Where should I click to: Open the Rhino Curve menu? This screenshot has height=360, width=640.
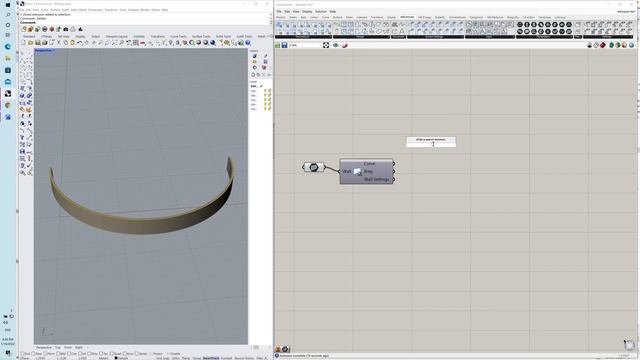point(44,10)
